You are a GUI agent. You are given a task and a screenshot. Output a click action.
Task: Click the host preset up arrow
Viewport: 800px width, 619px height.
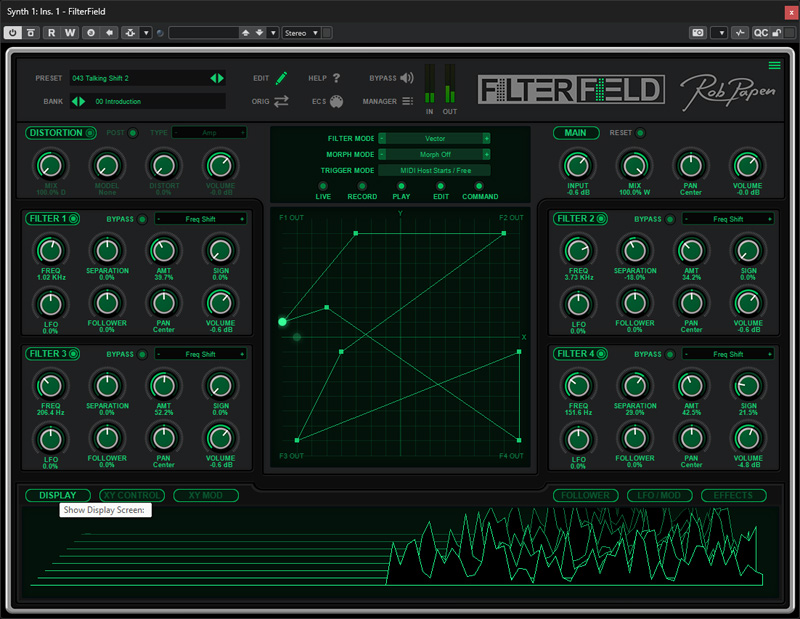click(246, 33)
